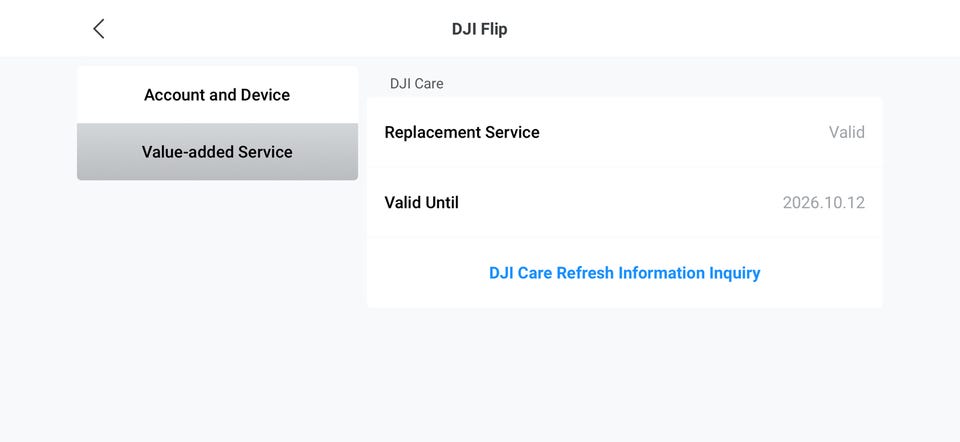960x442 pixels.
Task: Go back from the DJI Flip page
Action: pyautogui.click(x=98, y=29)
